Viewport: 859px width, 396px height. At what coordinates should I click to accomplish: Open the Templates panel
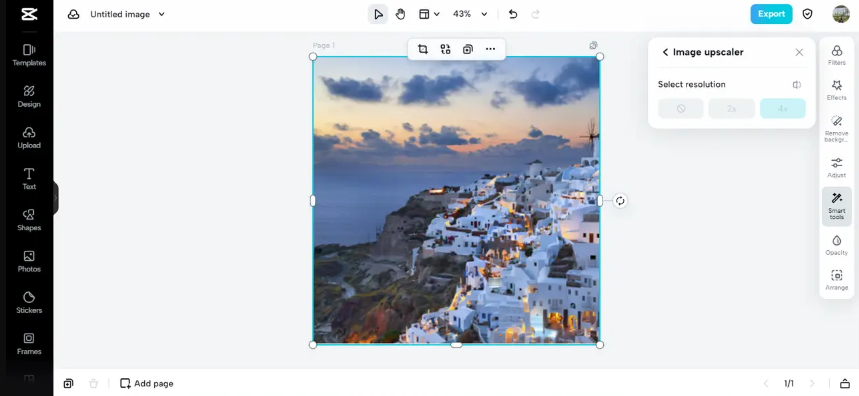[29, 55]
